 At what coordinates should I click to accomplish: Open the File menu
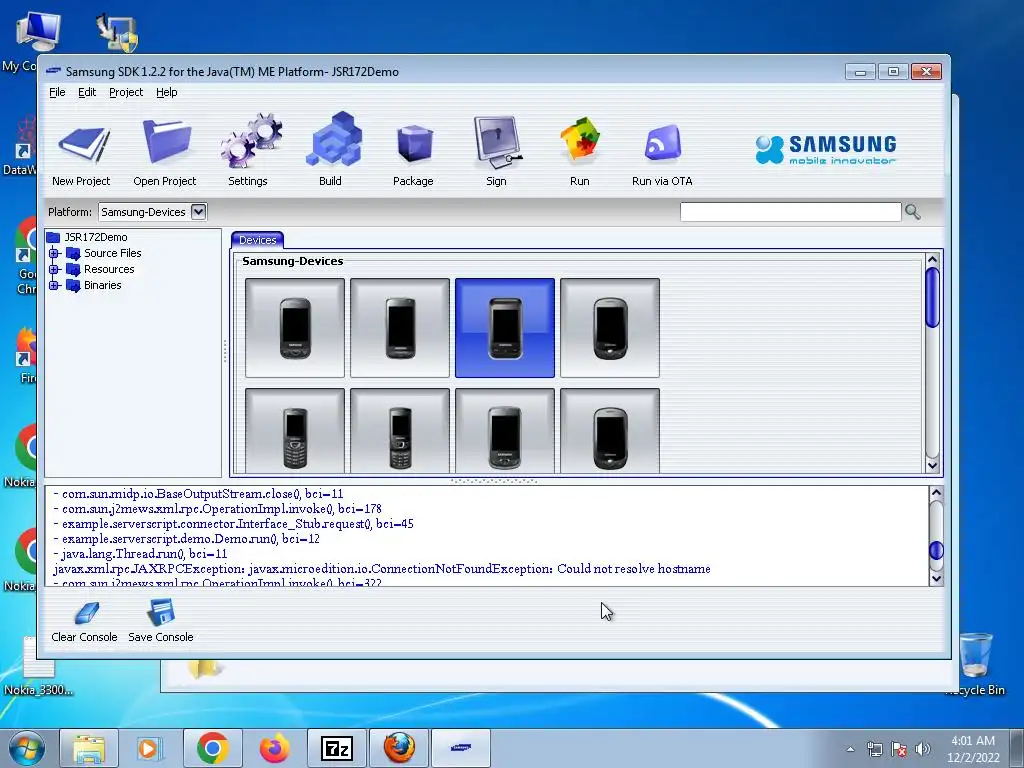(57, 92)
